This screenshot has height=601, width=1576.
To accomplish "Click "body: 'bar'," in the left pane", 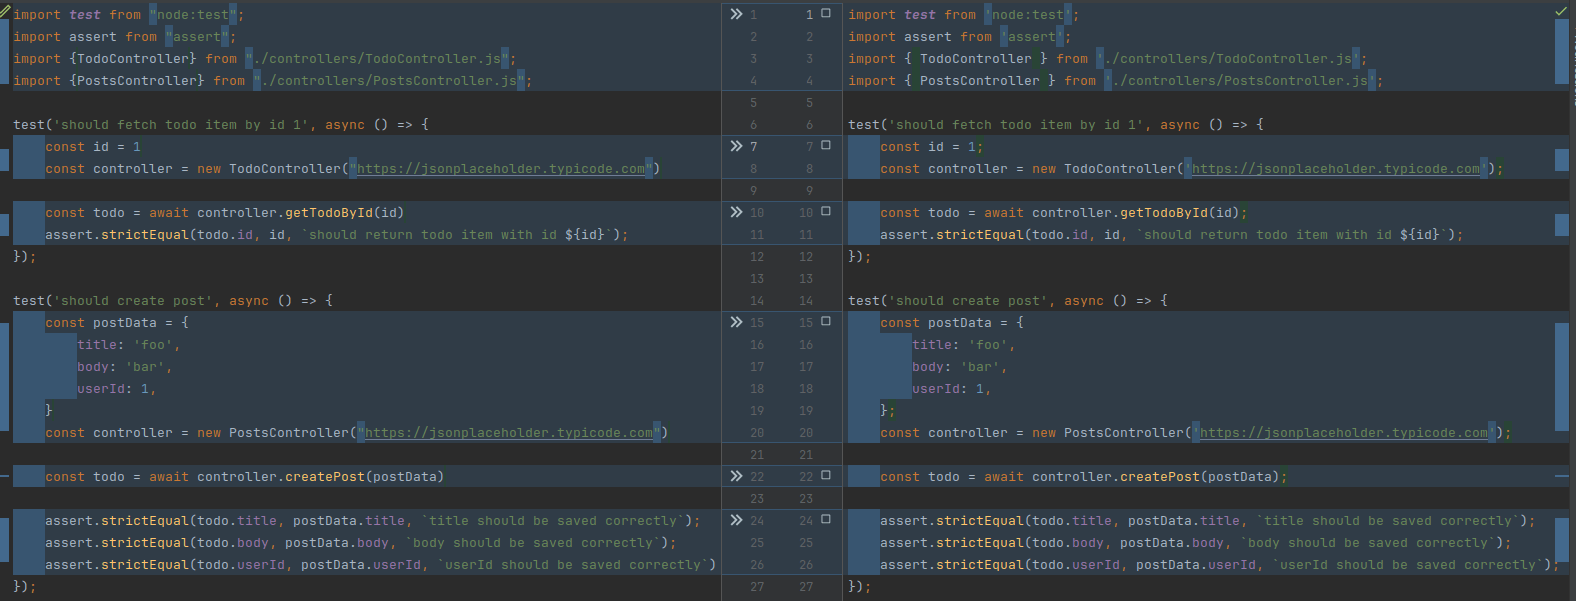I will pyautogui.click(x=125, y=367).
